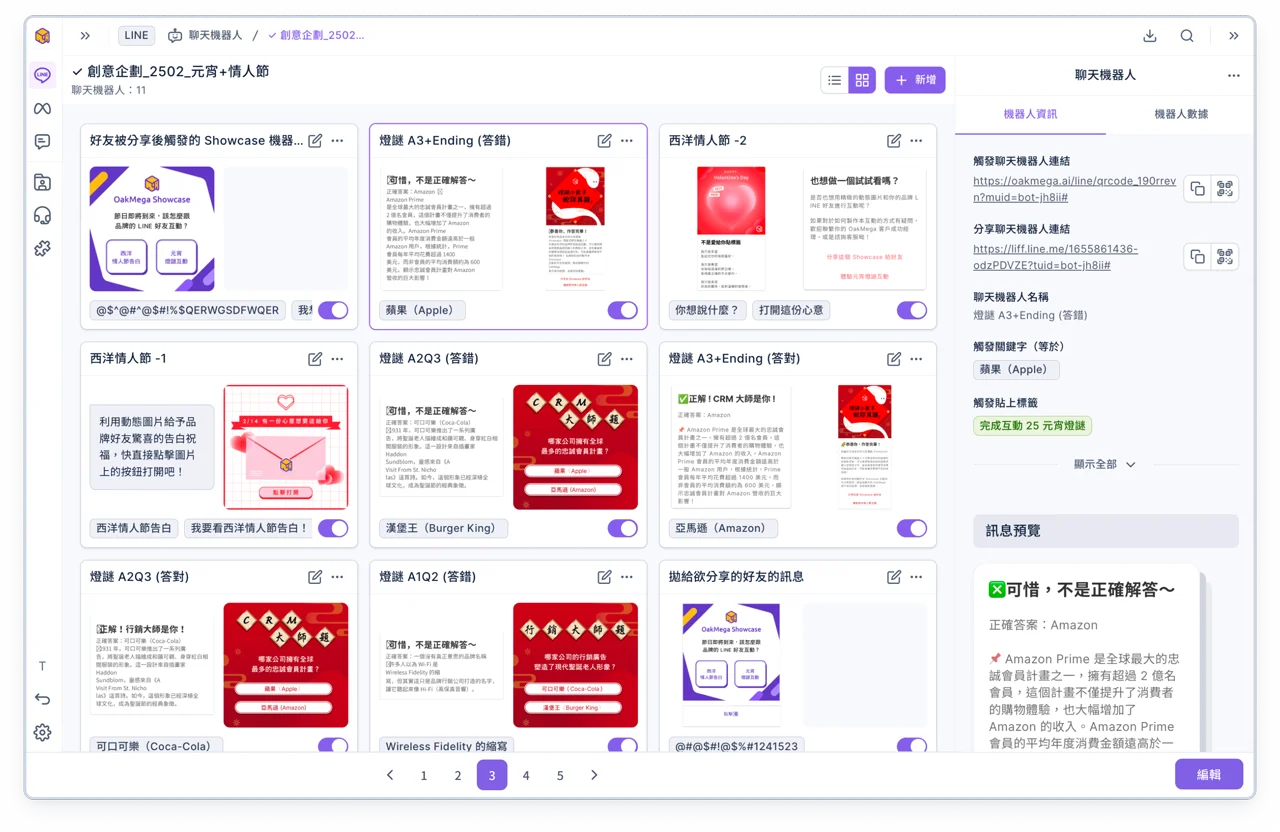Open 創意企劃_2502 breadcrumb item

click(x=316, y=36)
